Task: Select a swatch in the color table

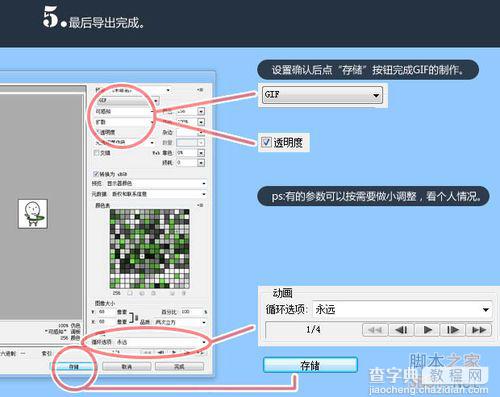Action: [x=149, y=249]
